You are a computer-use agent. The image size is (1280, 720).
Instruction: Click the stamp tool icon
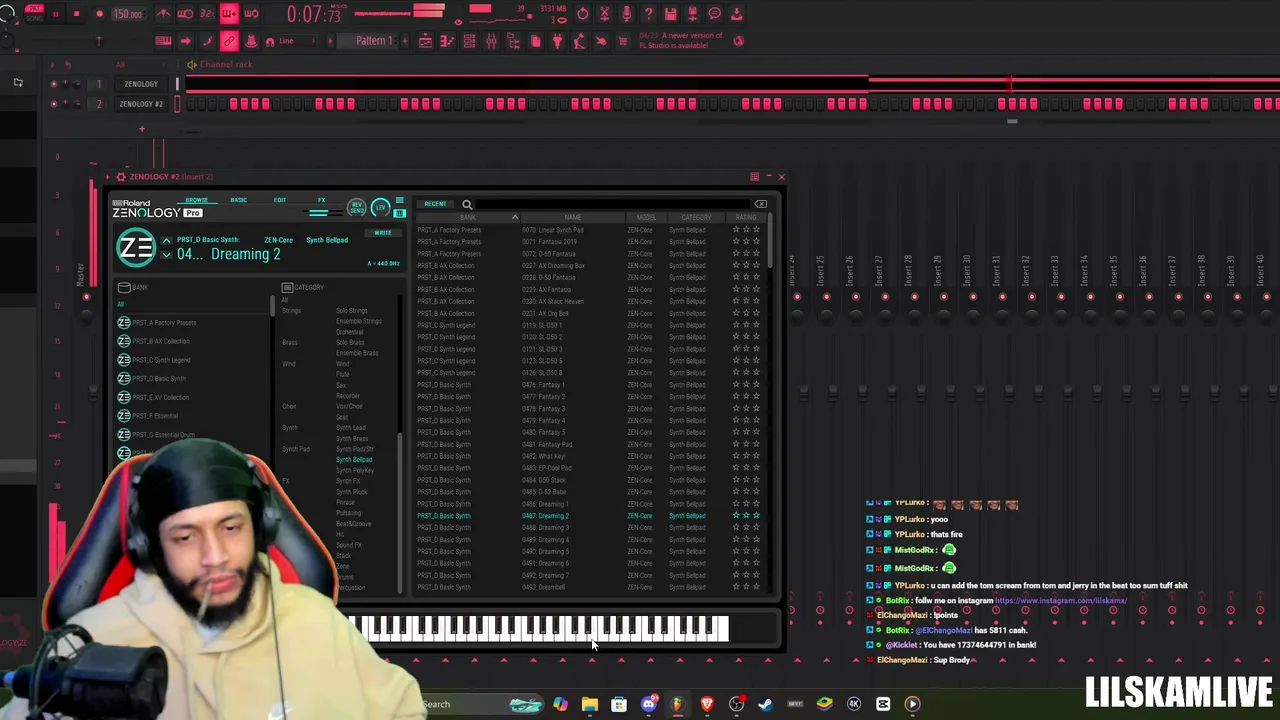(x=251, y=41)
